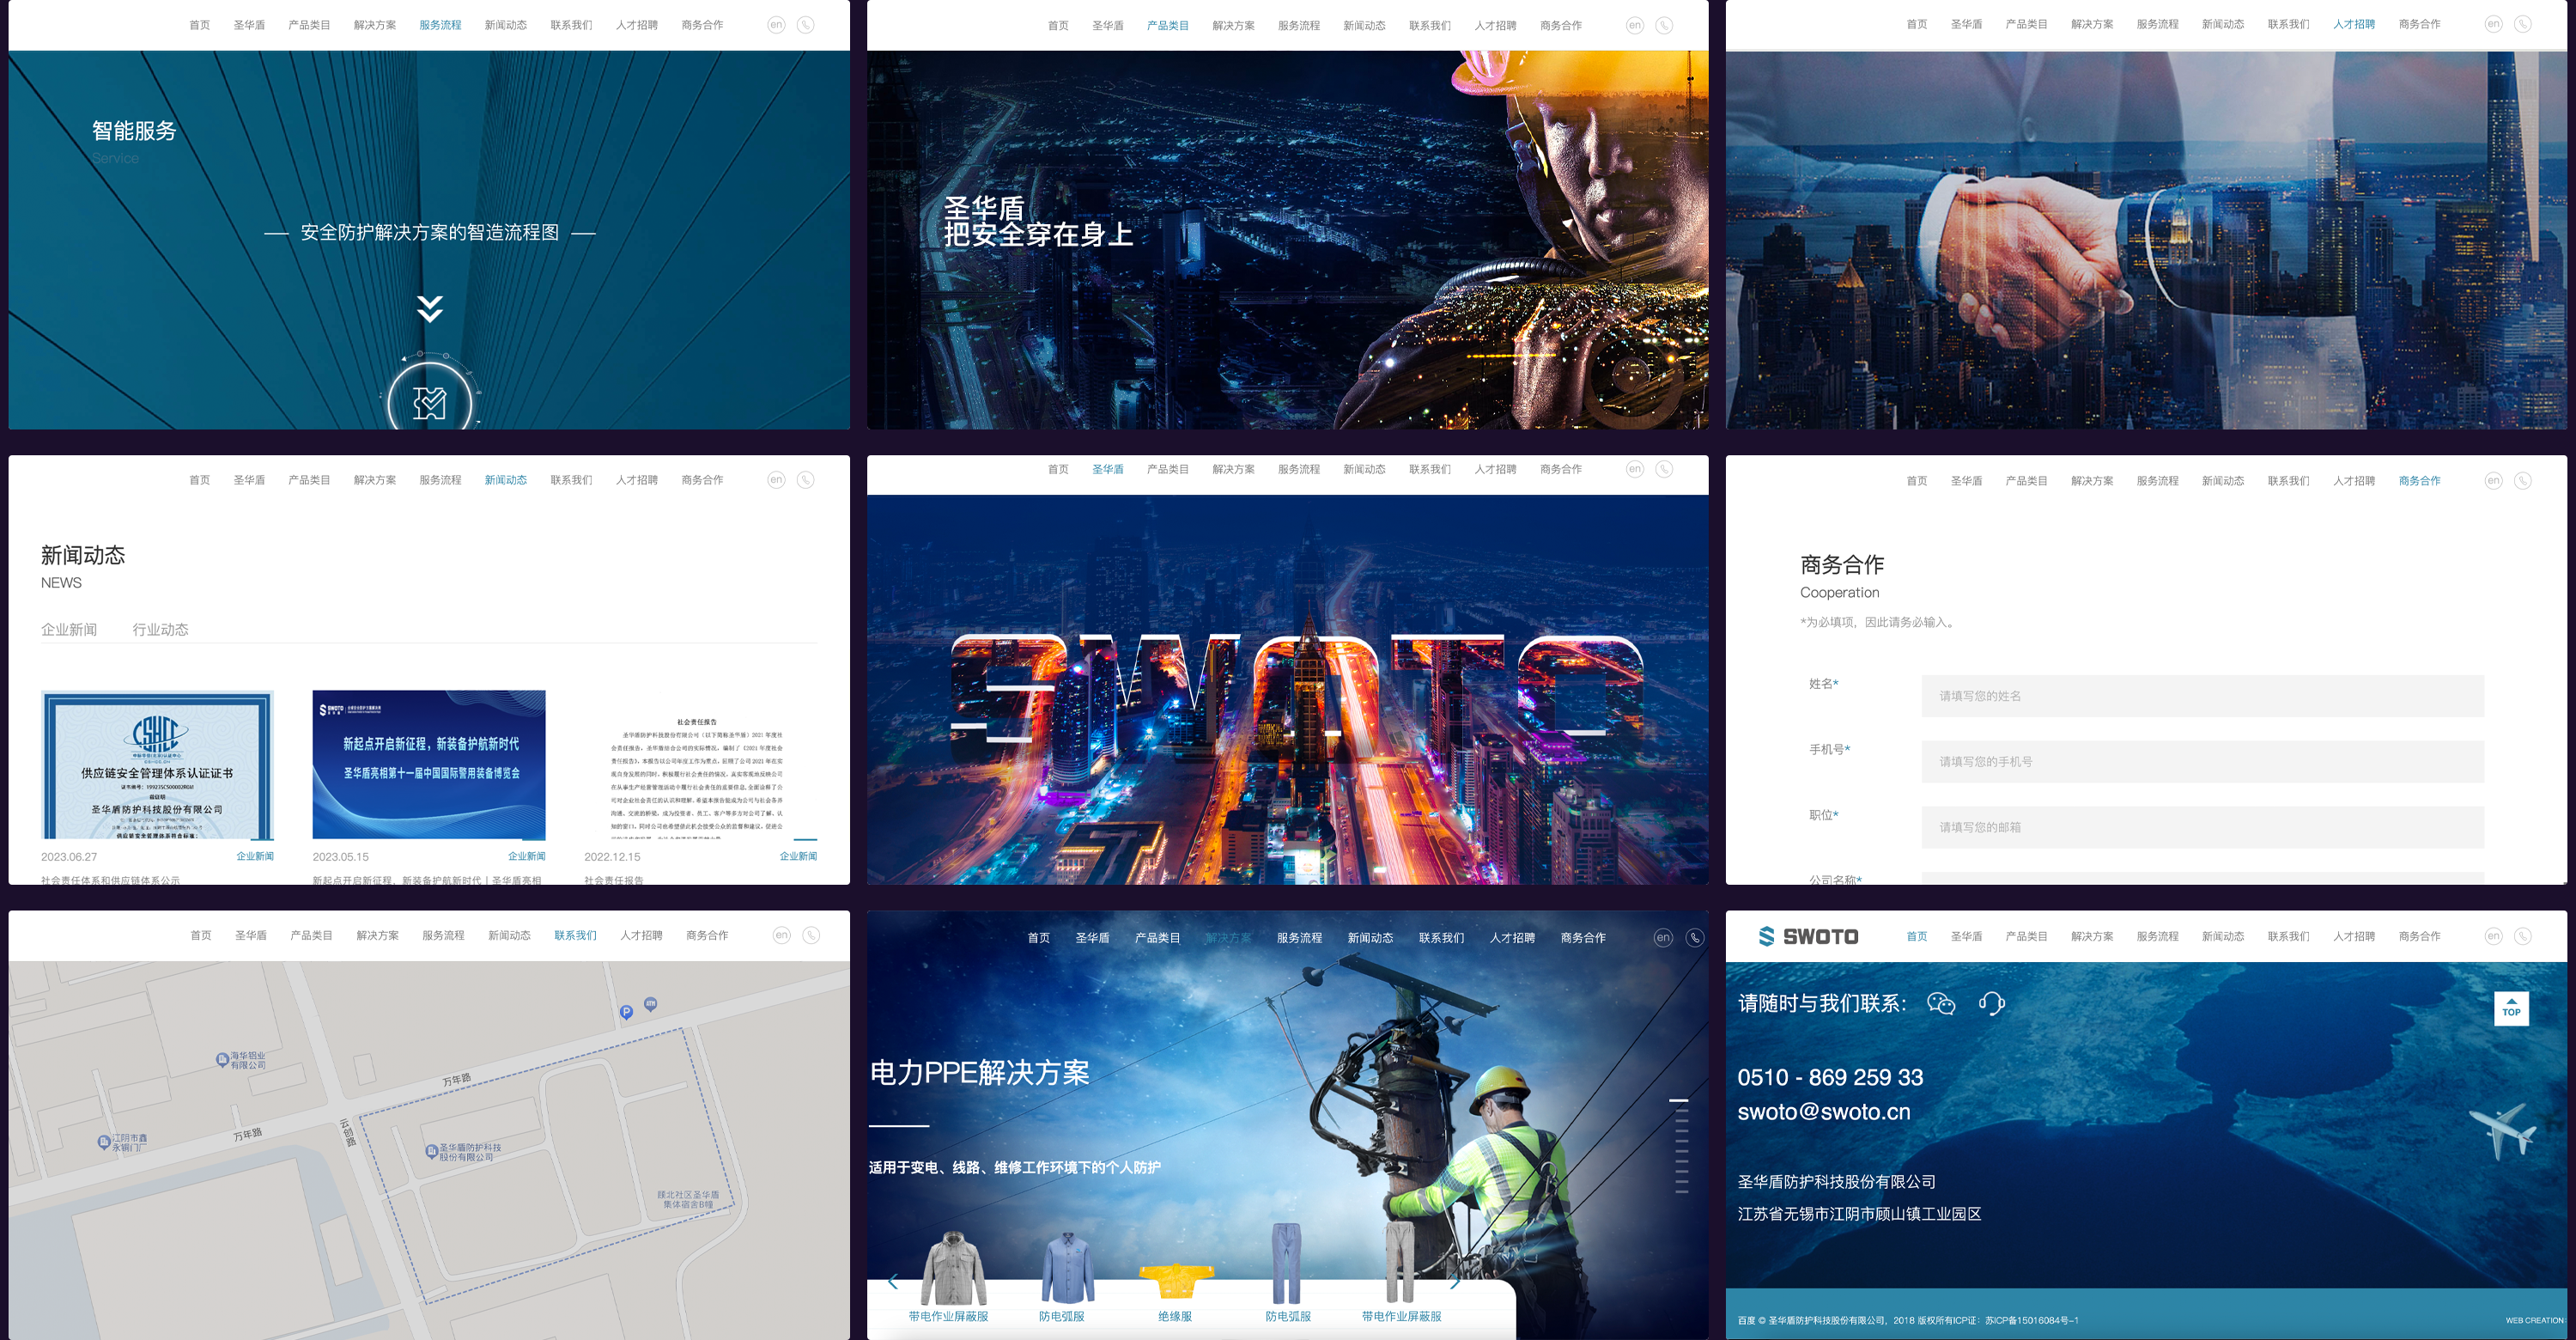Open the 新起点开启新征程 news thumbnail
2576x1340 pixels.
(429, 765)
